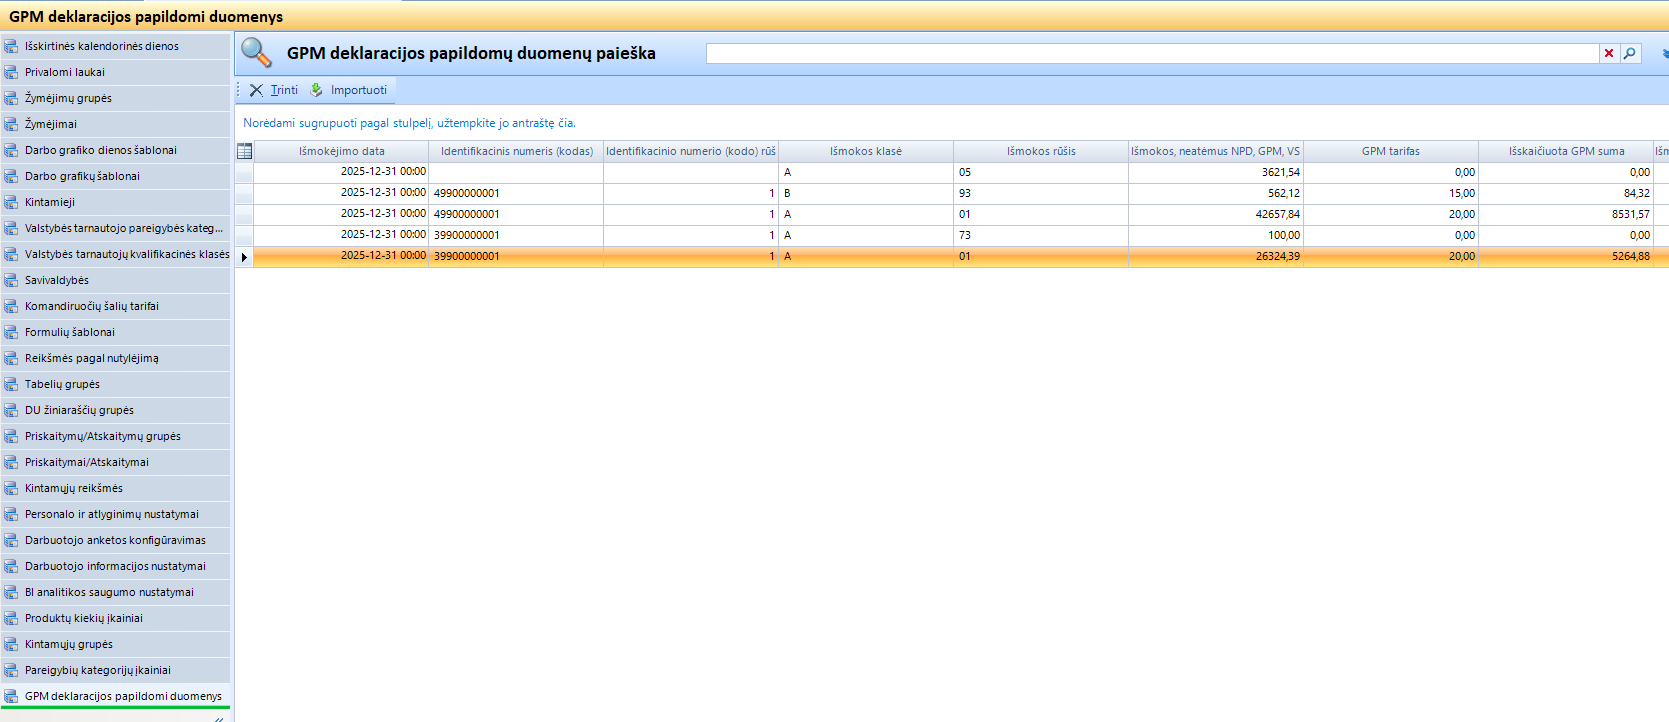
Task: Click the red X clear-search icon
Action: pos(1609,54)
